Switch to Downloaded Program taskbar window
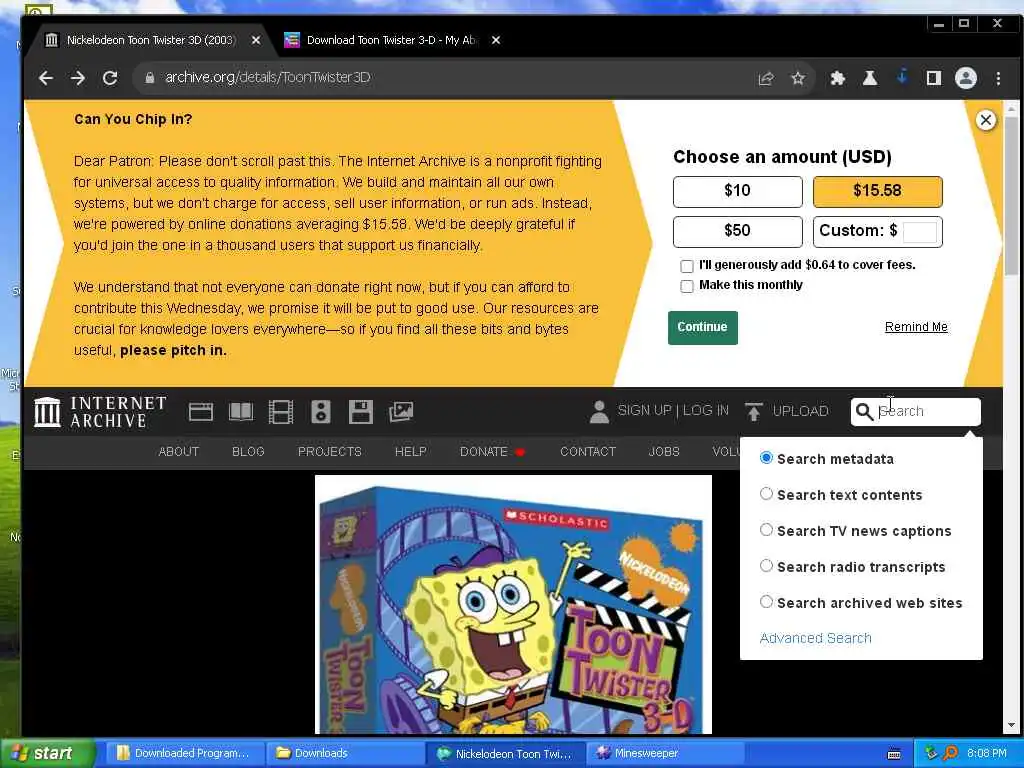This screenshot has width=1024, height=768. [183, 753]
